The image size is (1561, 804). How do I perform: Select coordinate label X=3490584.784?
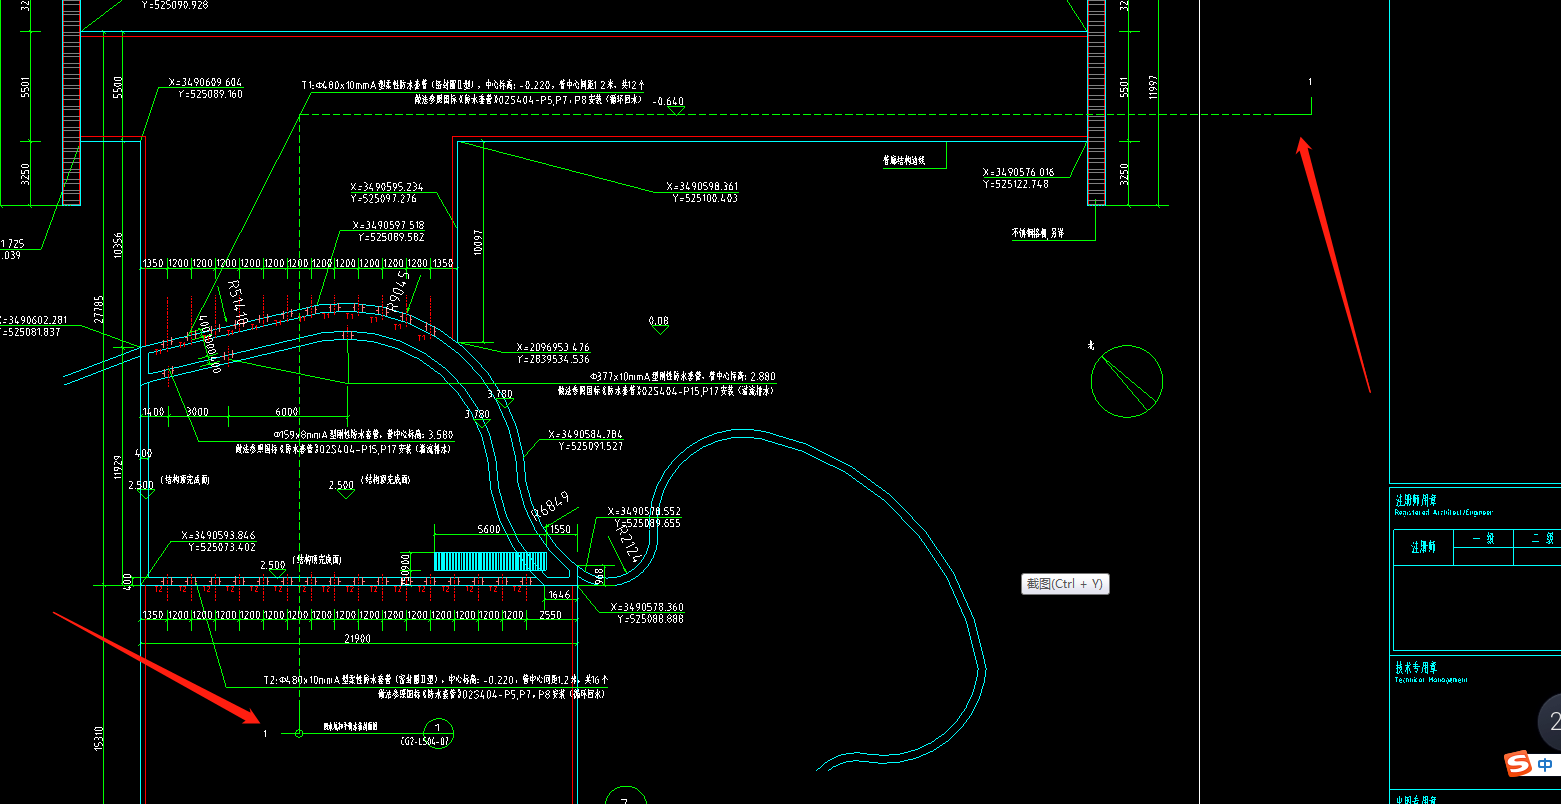coord(585,435)
